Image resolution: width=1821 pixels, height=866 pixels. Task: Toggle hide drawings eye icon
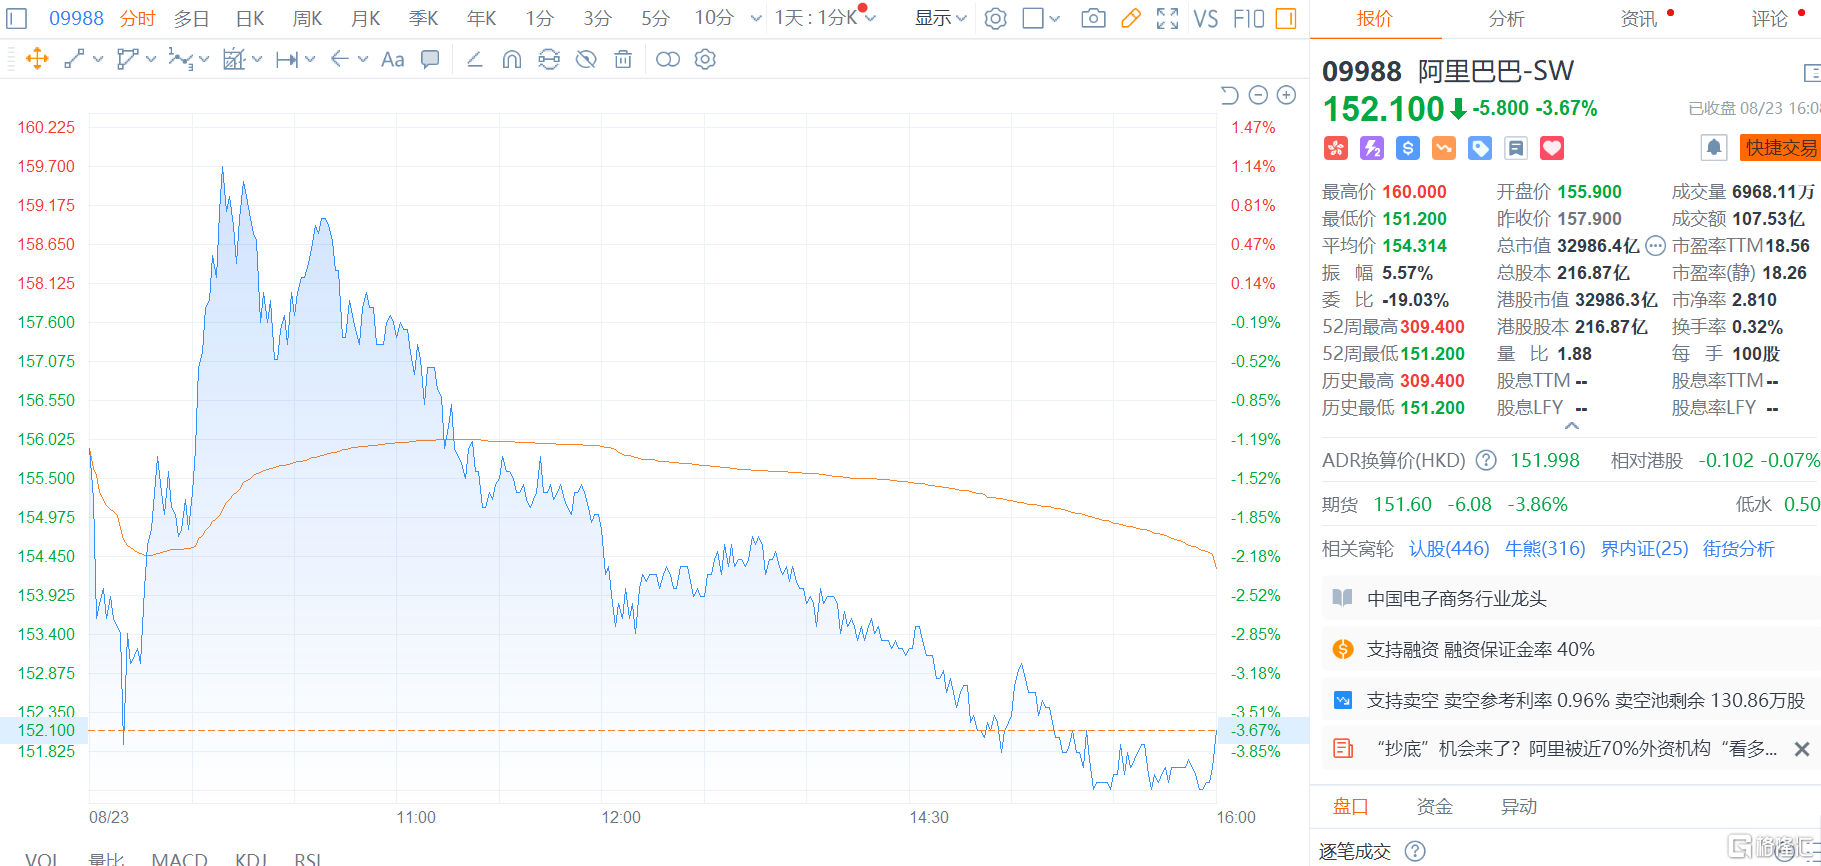586,60
